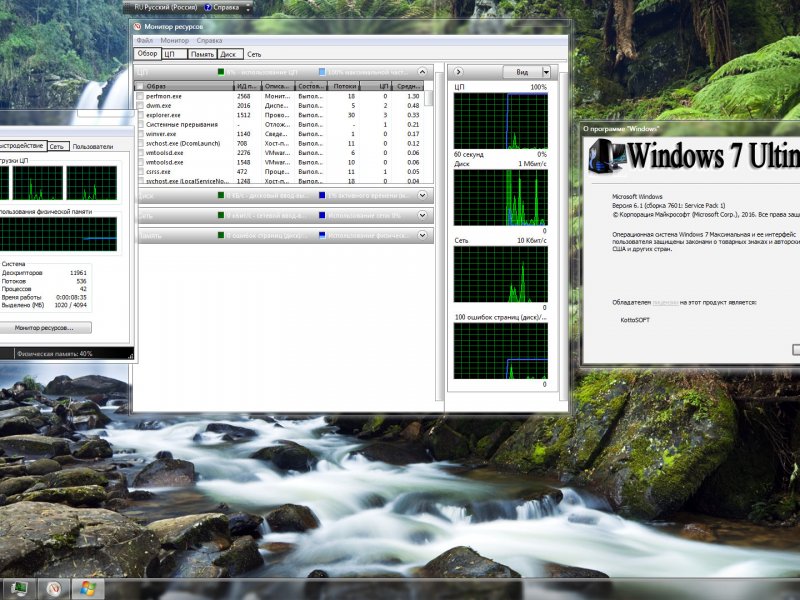Click the computer logo in the About Windows dialog
This screenshot has width=800, height=600.
point(606,156)
